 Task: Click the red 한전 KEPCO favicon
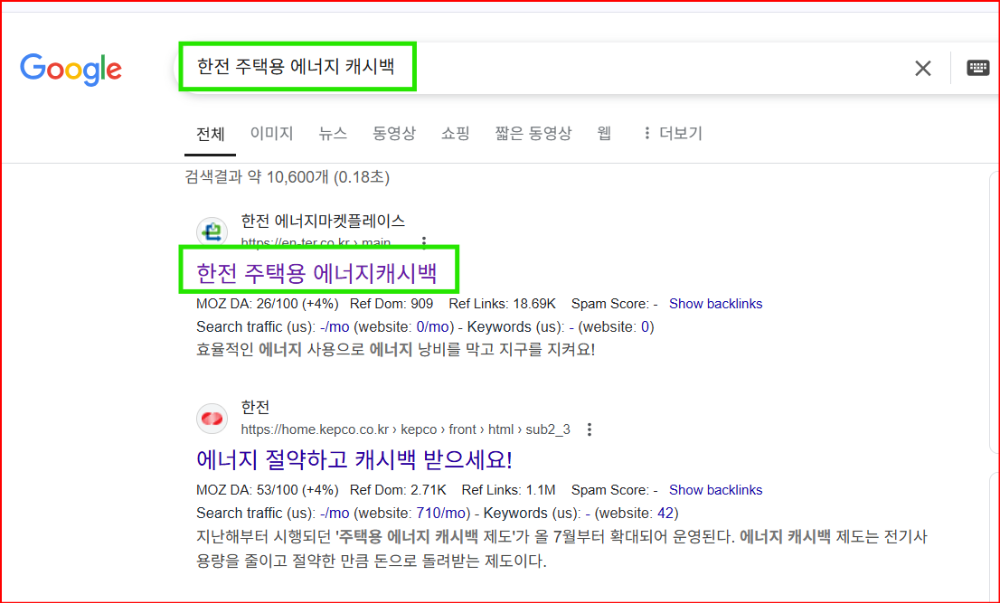click(211, 418)
